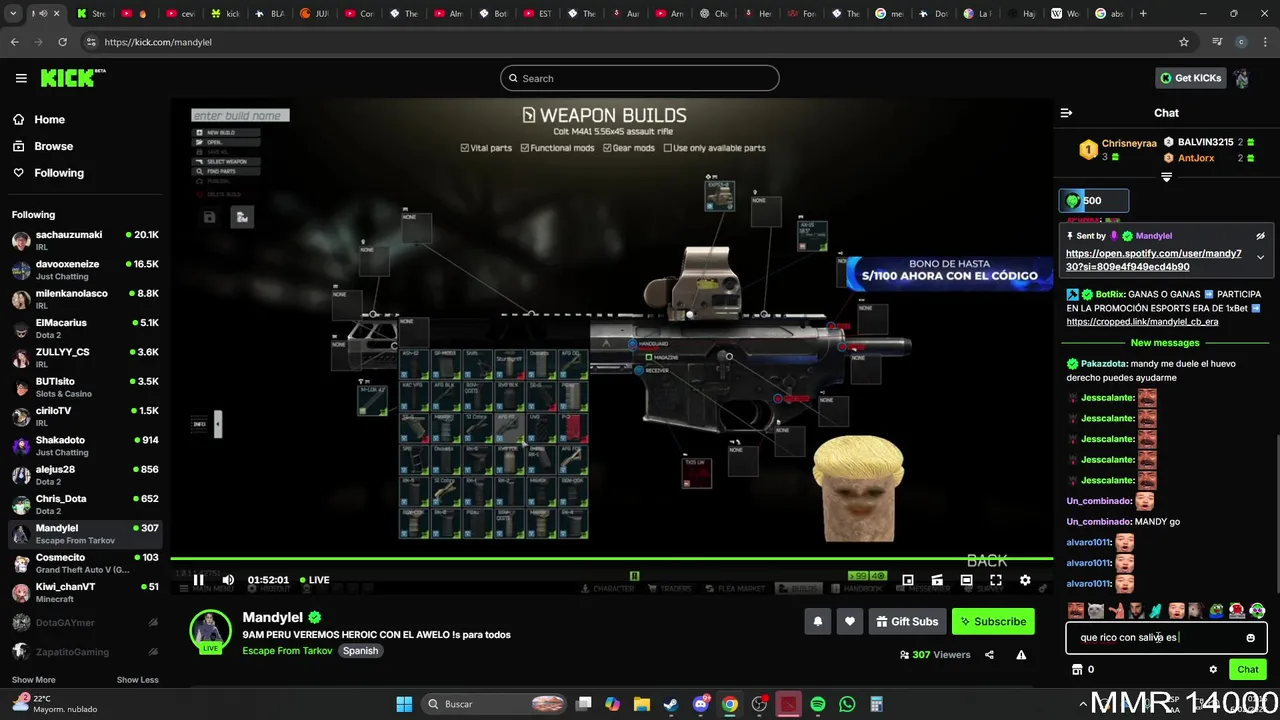Open davooxeneize channel
Screen dimensions: 1280x720
click(85, 270)
